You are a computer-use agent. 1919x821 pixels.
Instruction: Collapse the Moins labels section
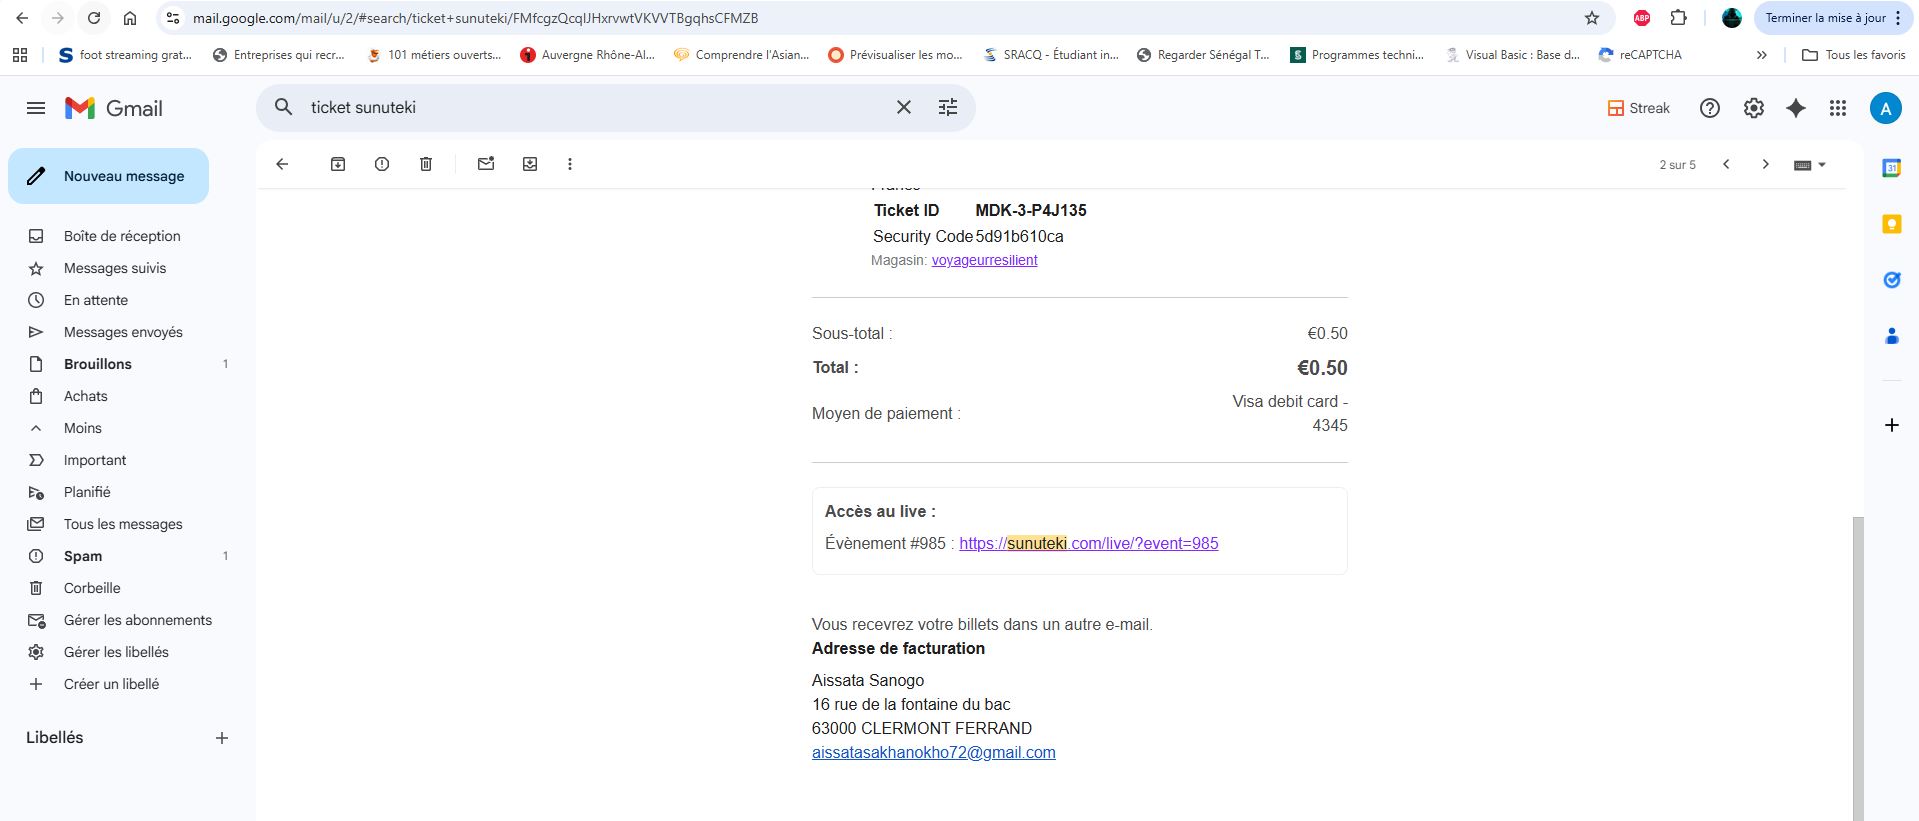[82, 428]
